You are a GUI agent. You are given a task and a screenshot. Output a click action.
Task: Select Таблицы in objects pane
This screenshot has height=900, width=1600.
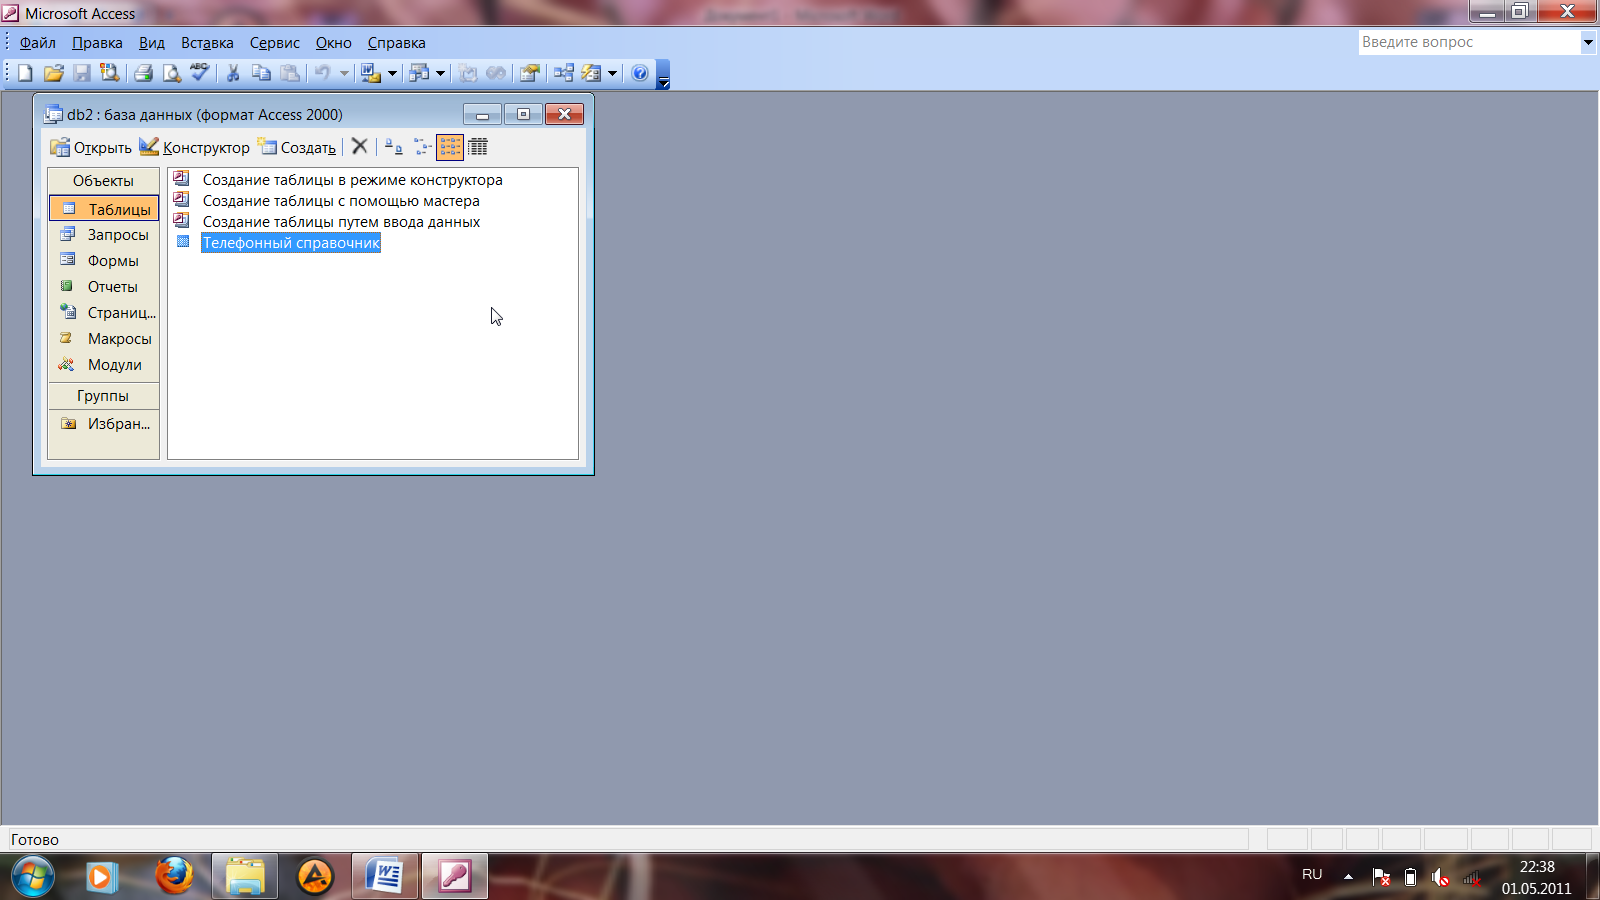pyautogui.click(x=104, y=208)
